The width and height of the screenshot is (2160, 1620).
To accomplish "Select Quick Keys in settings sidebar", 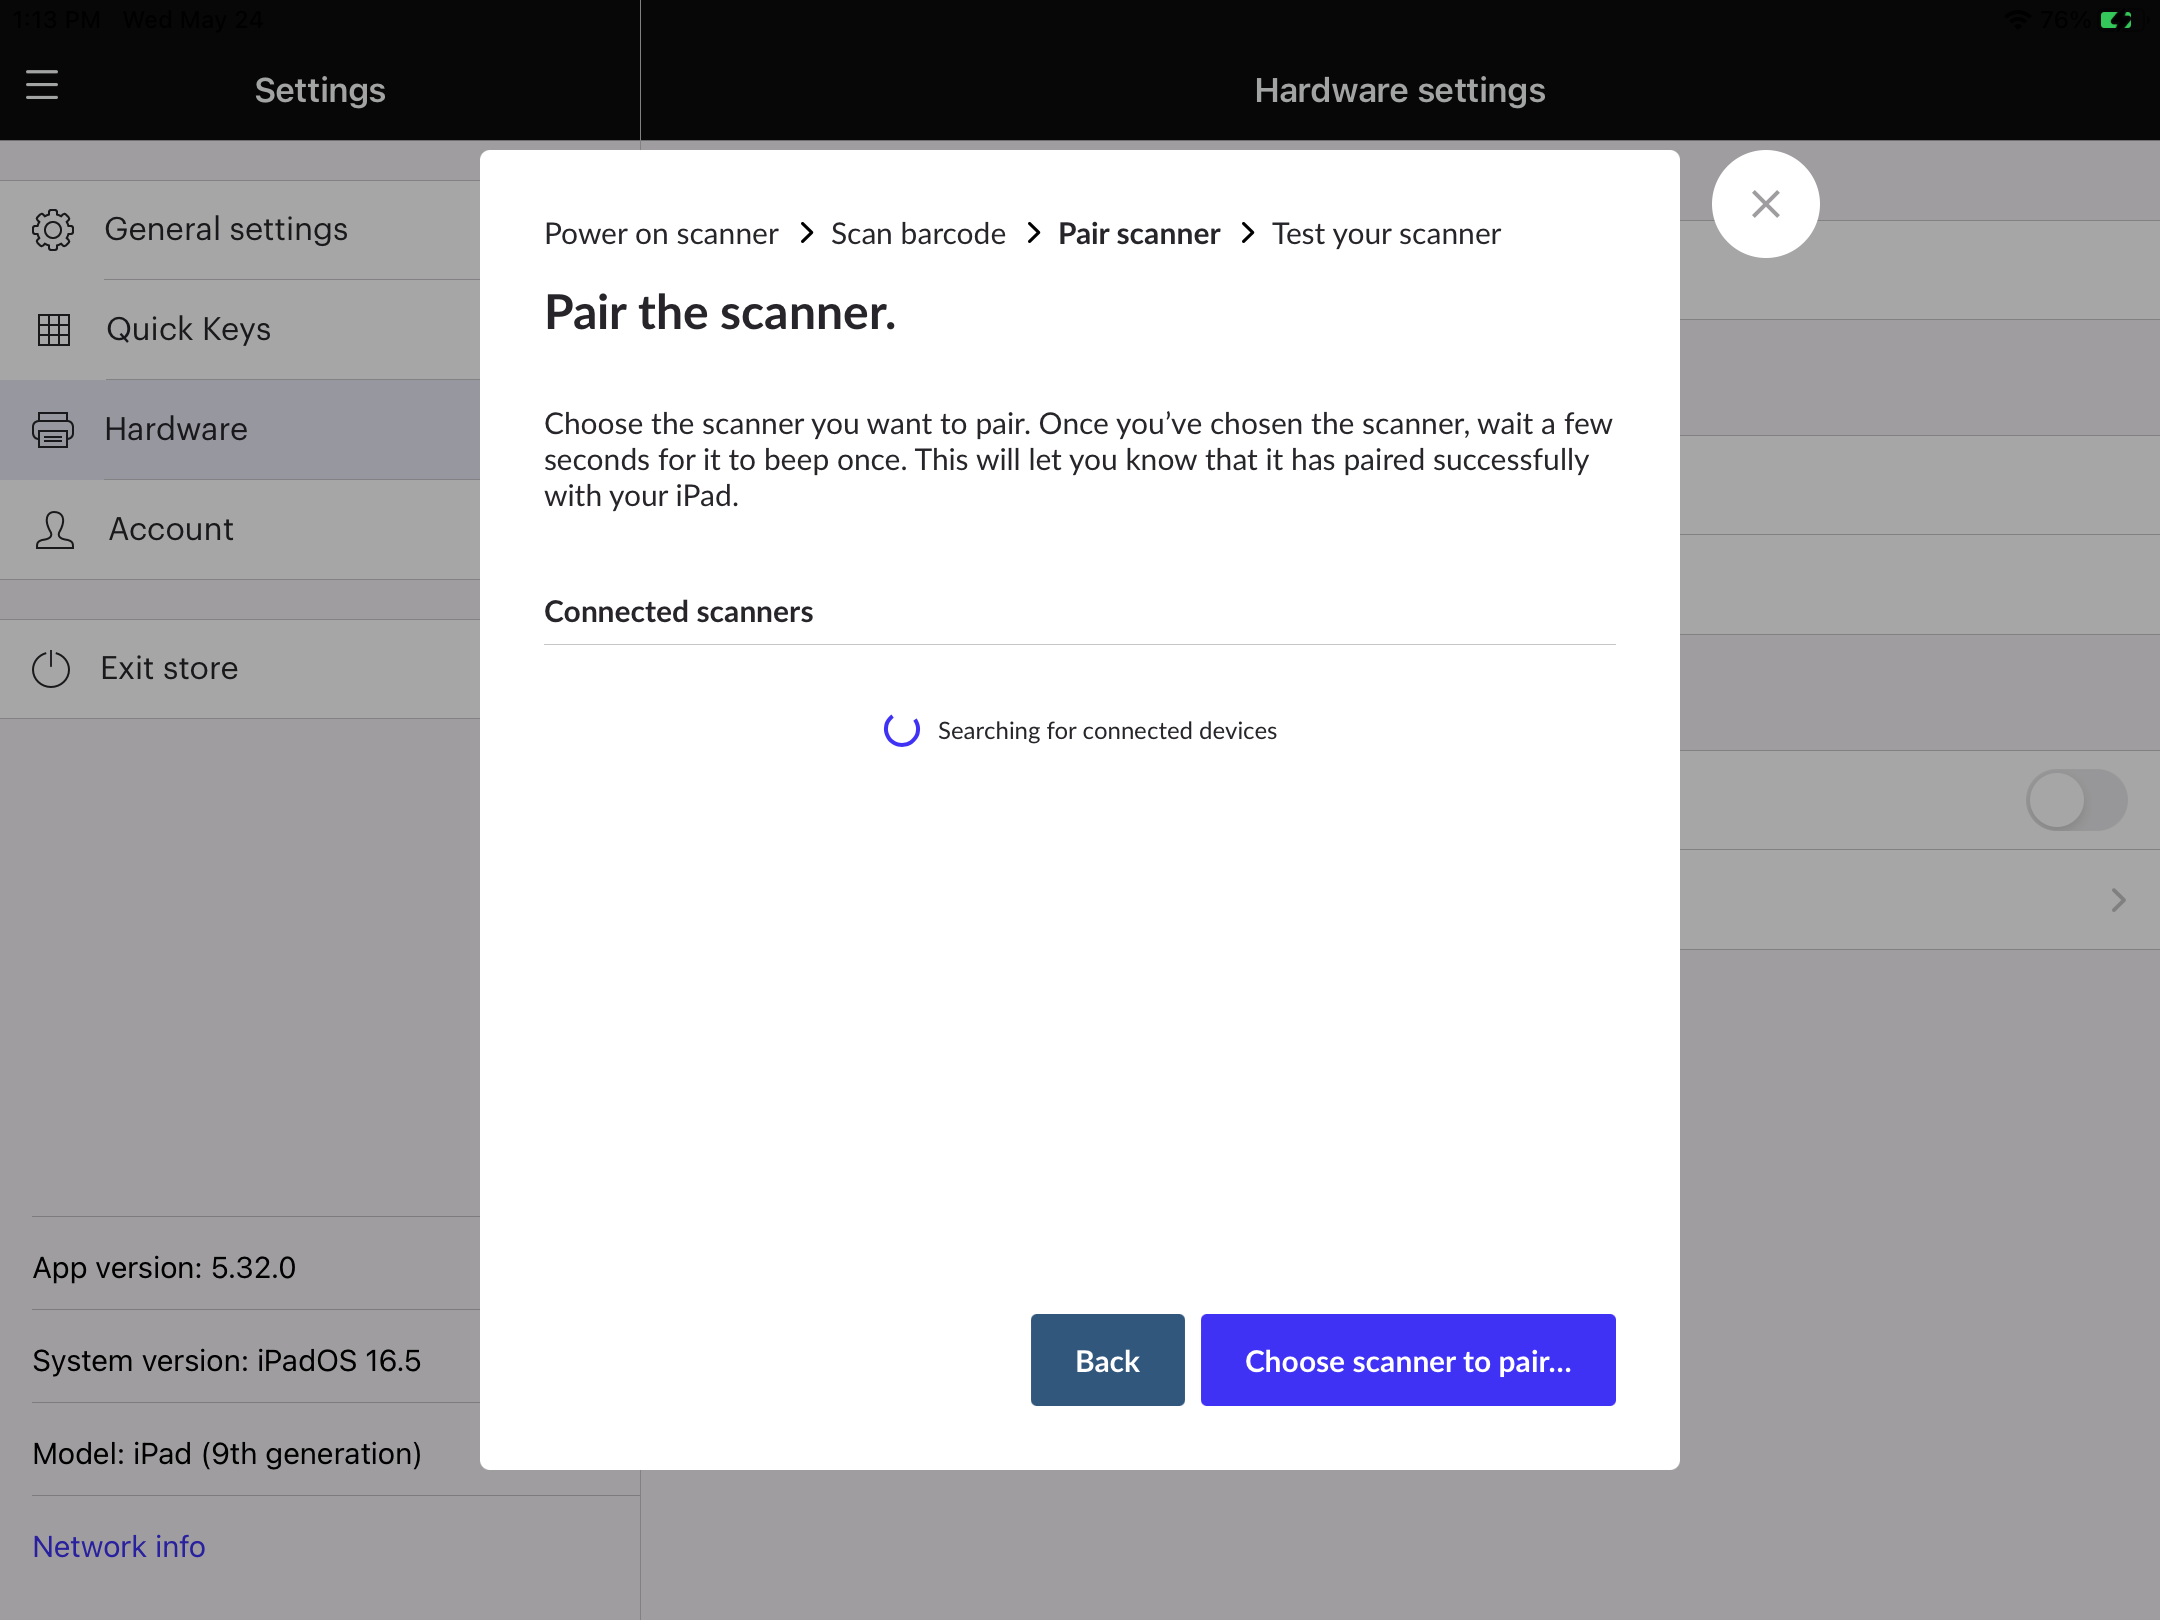I will pyautogui.click(x=188, y=329).
